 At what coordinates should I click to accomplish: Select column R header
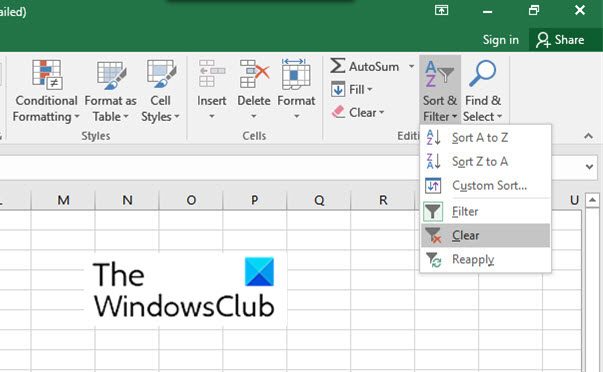[x=383, y=200]
